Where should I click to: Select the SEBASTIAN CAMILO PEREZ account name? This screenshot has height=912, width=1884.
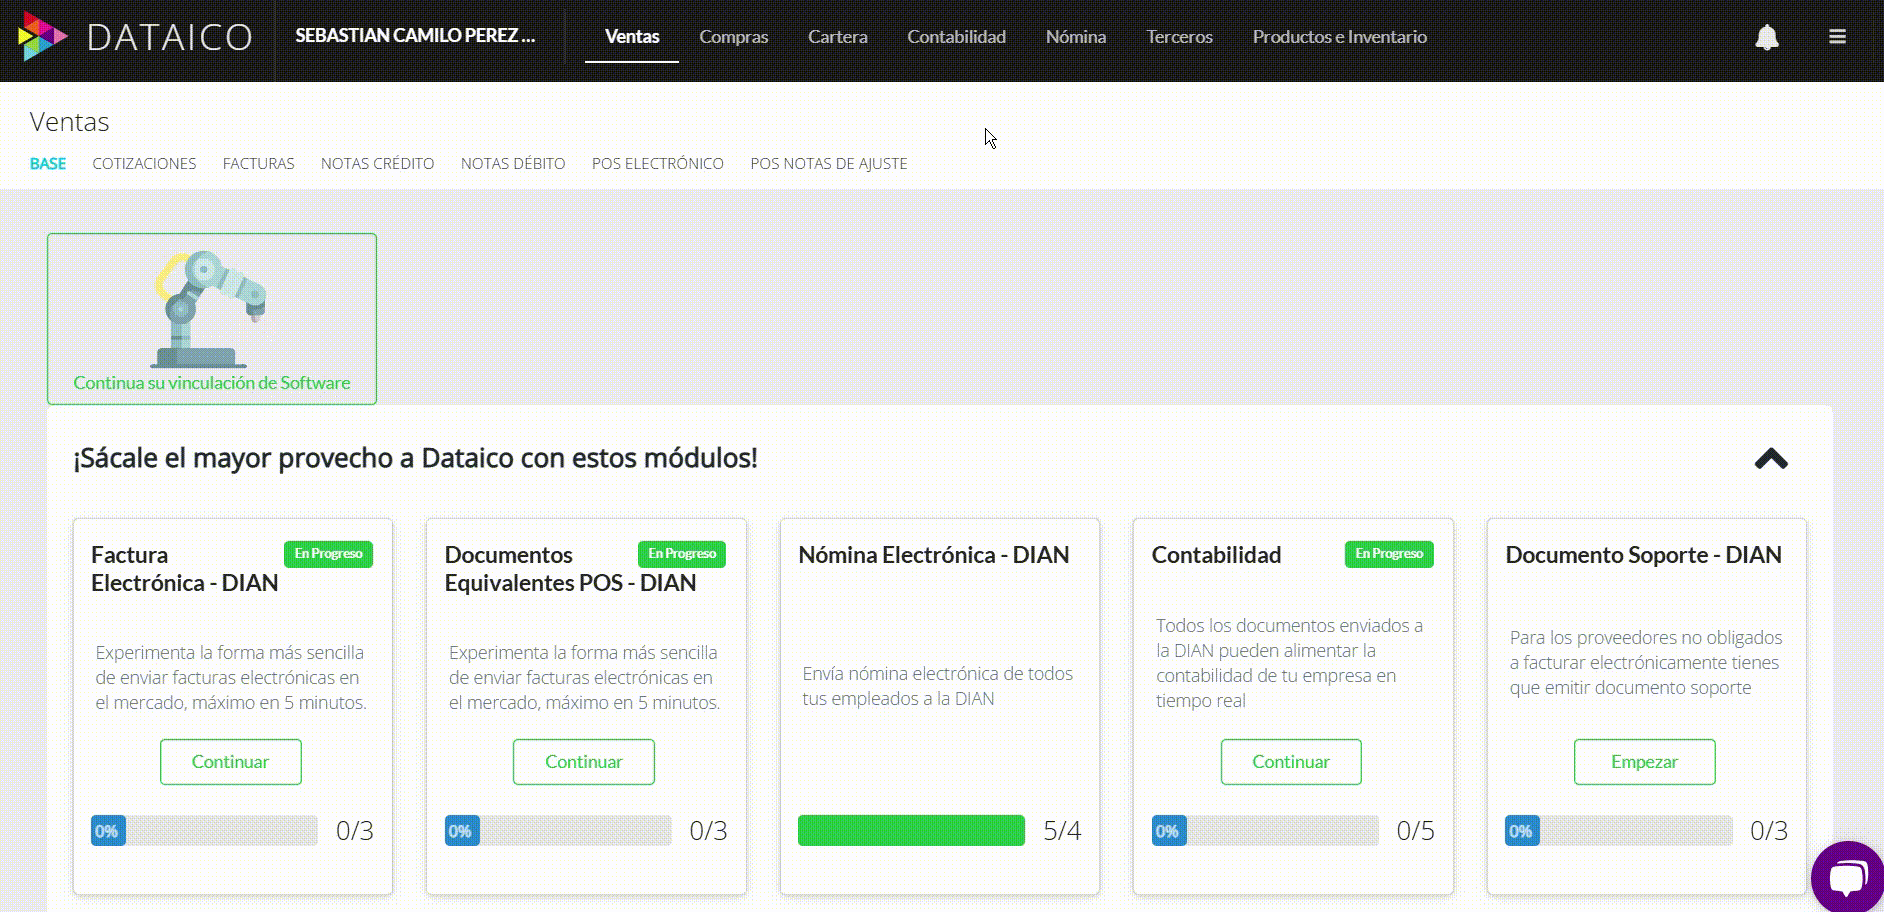(416, 35)
